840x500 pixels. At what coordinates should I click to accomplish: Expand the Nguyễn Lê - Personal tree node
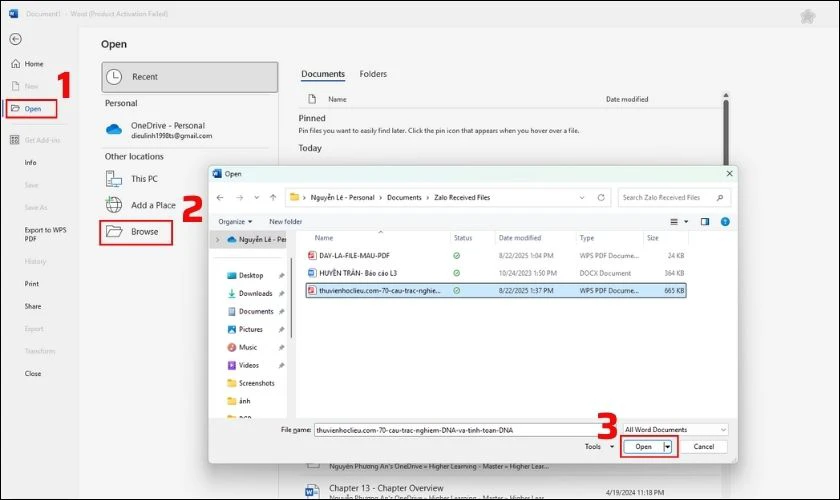point(218,240)
